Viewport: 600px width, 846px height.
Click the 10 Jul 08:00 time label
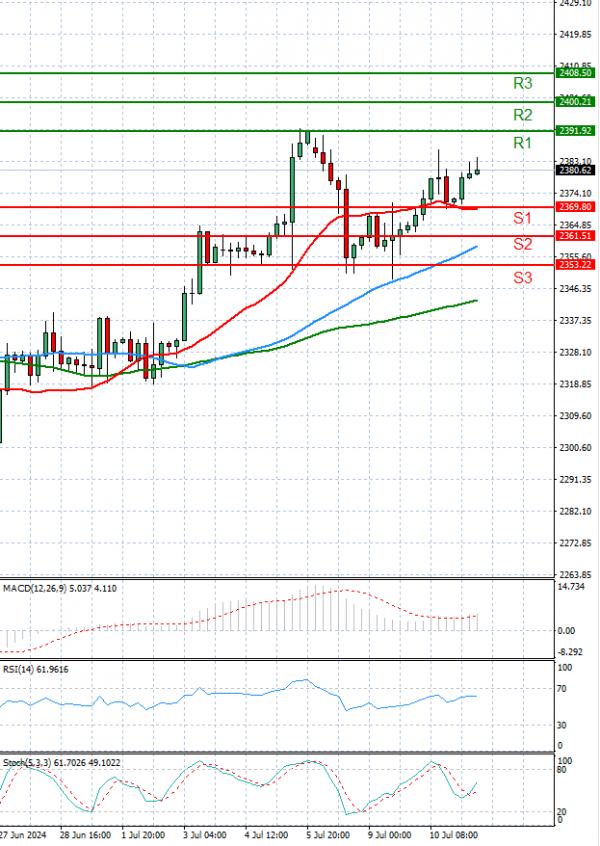tap(453, 835)
